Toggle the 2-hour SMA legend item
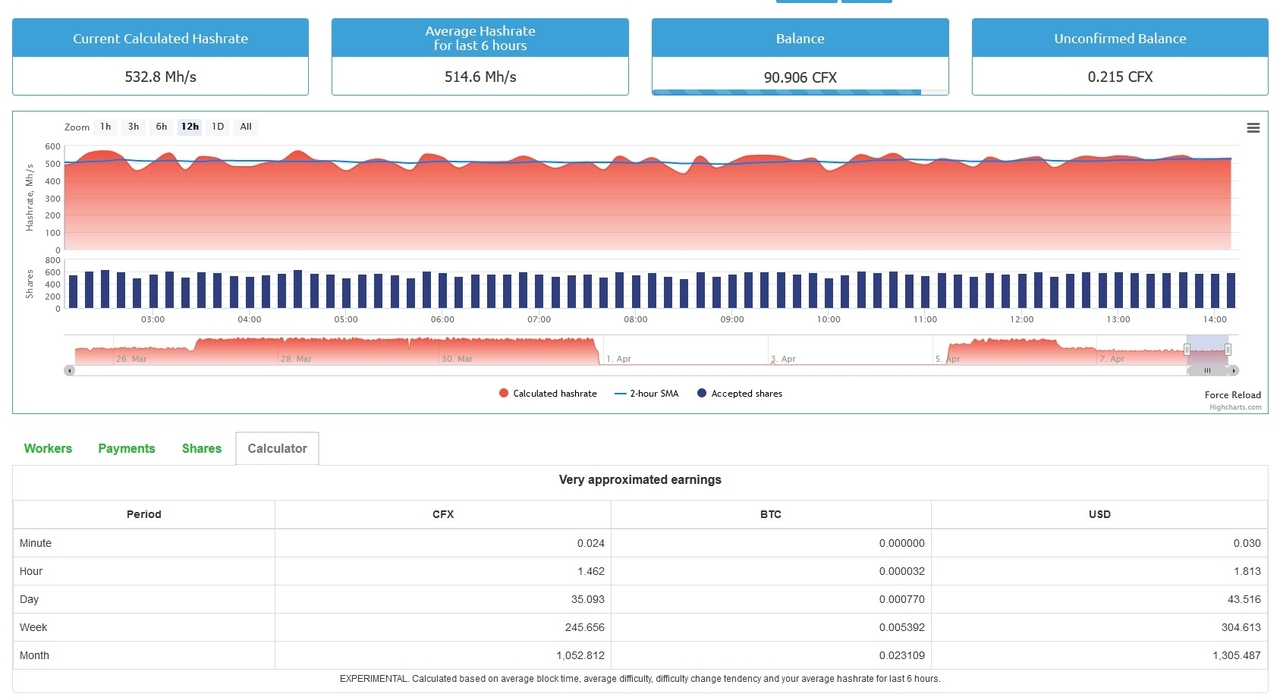Screen dimensions: 1280x697 (x=647, y=394)
